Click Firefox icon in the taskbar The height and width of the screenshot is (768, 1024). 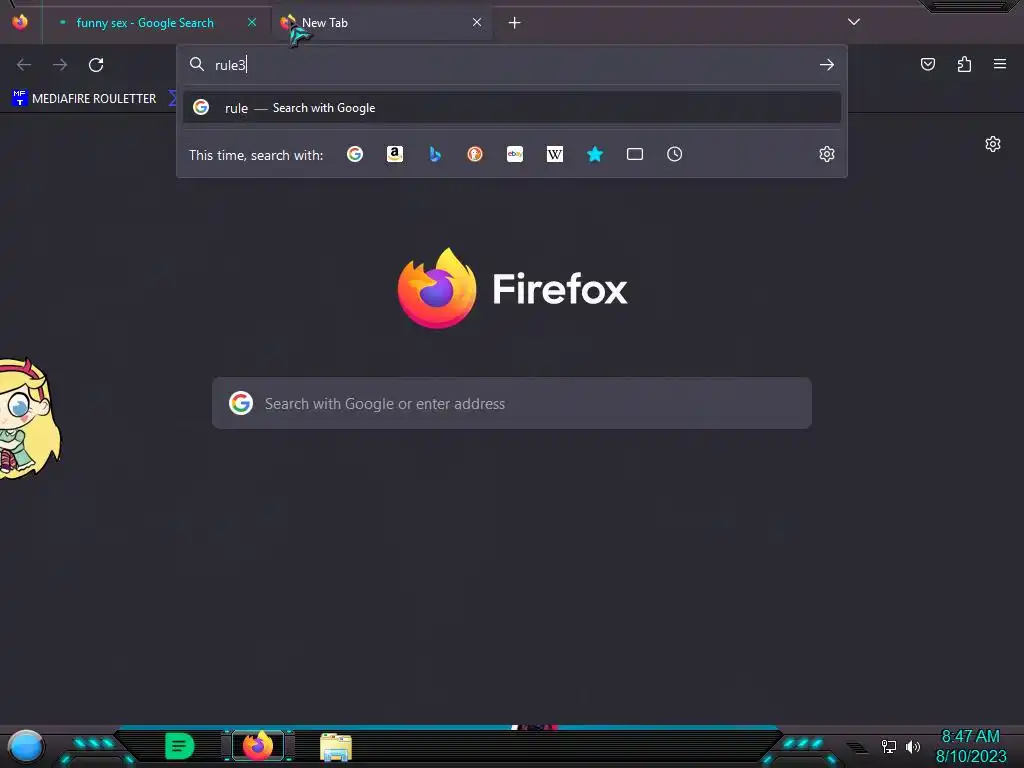(258, 746)
